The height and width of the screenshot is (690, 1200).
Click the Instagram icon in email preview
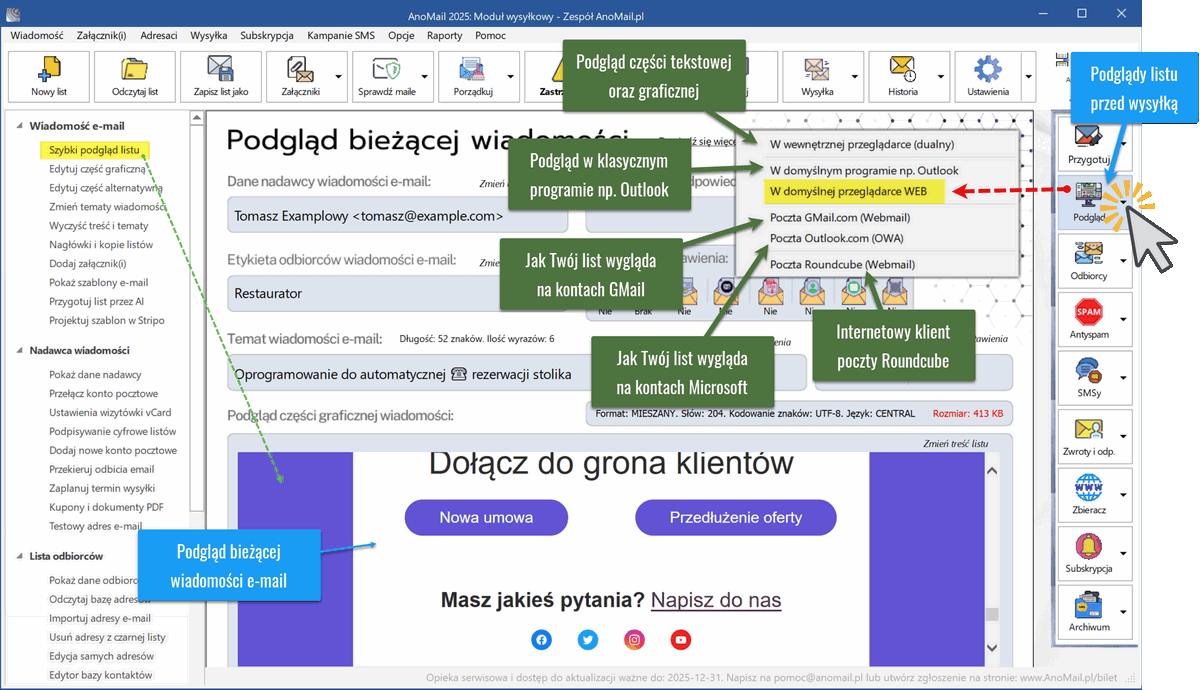click(634, 639)
